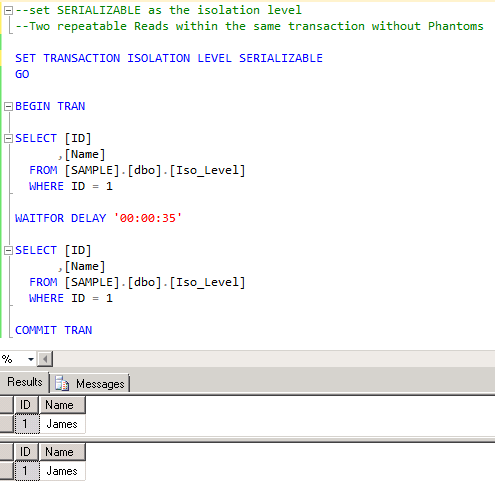Click the '00:00:35' delay string
Viewport: 495px width, 484px height.
pos(148,218)
